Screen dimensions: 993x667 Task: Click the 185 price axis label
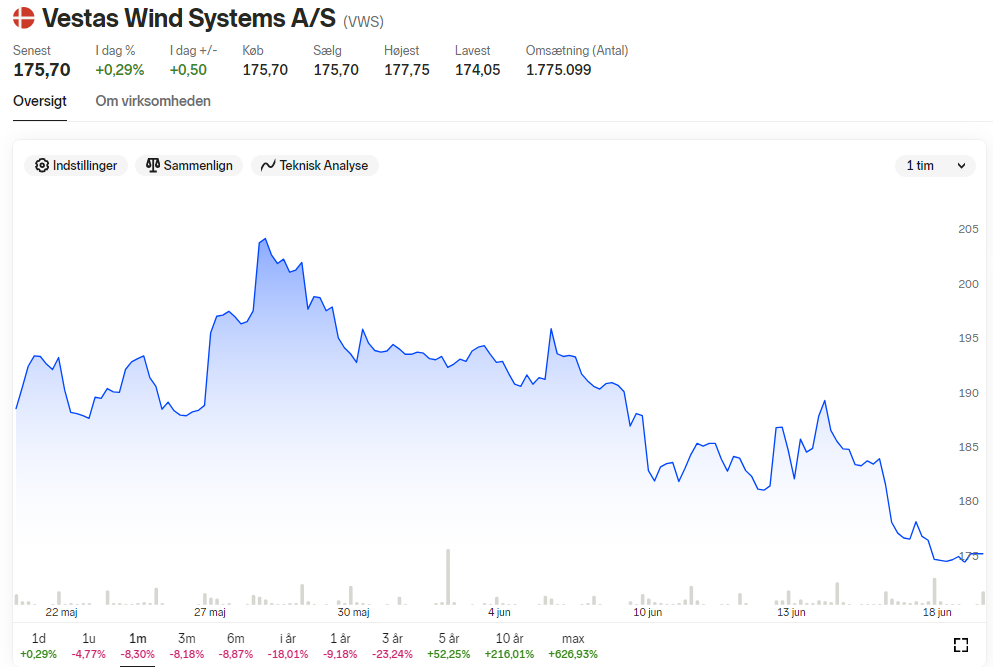coord(968,447)
